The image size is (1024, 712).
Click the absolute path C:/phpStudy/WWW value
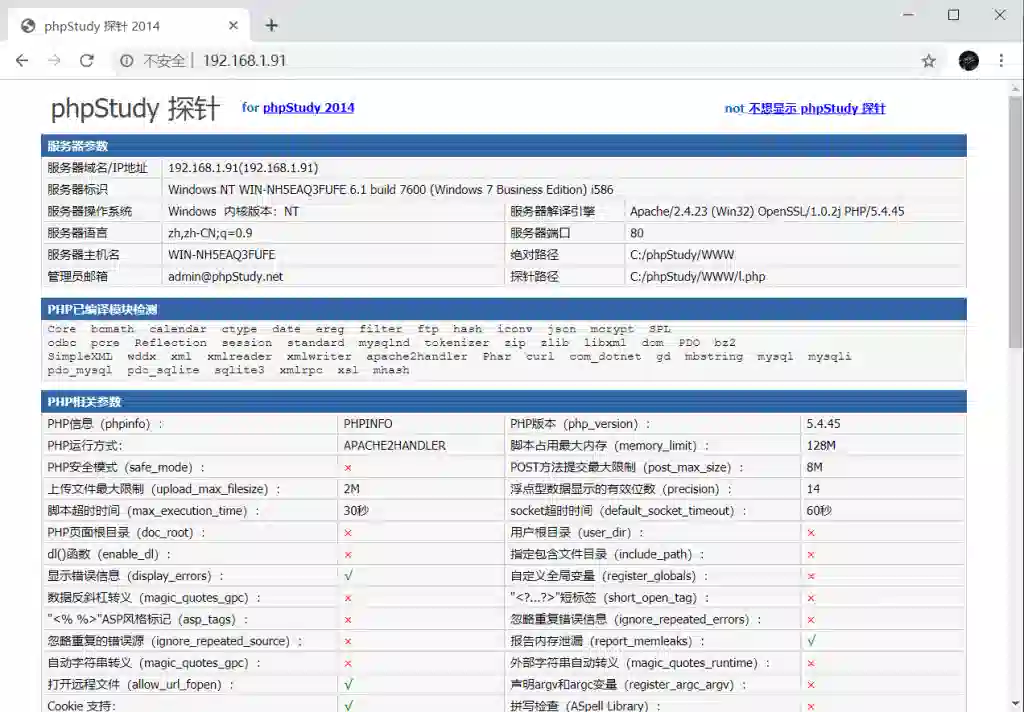pos(682,255)
